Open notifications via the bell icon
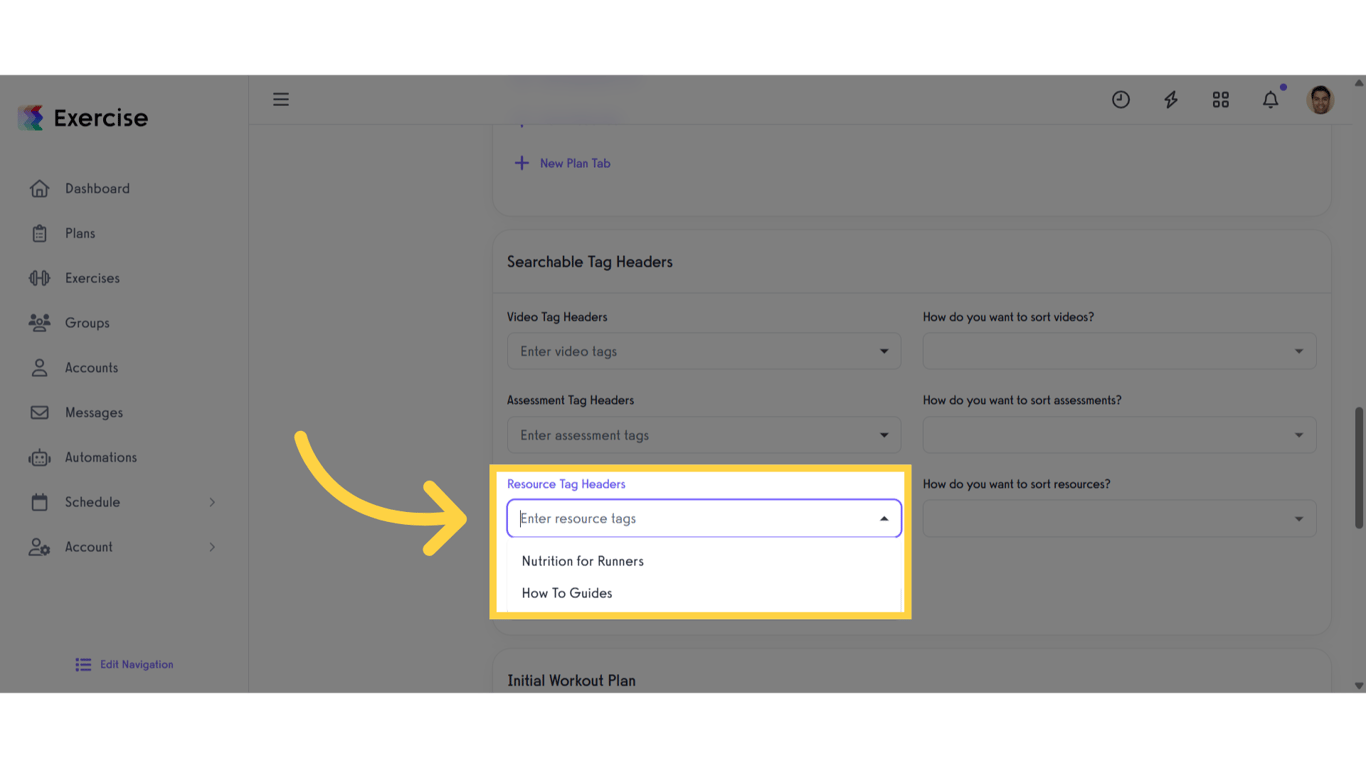The height and width of the screenshot is (768, 1366). [1270, 99]
